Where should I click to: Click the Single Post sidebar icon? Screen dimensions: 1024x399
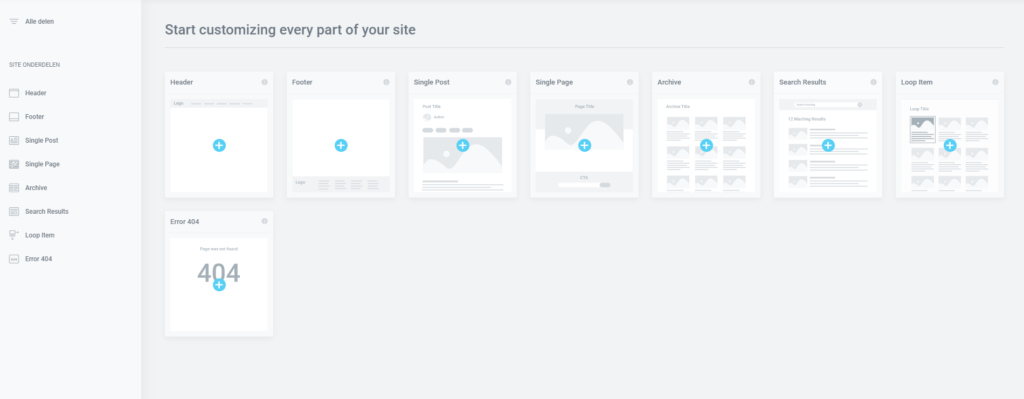tap(14, 140)
